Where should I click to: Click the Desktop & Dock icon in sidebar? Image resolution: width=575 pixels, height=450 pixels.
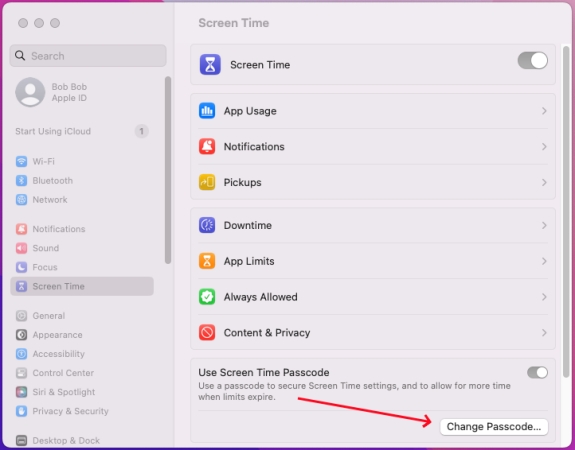21,440
